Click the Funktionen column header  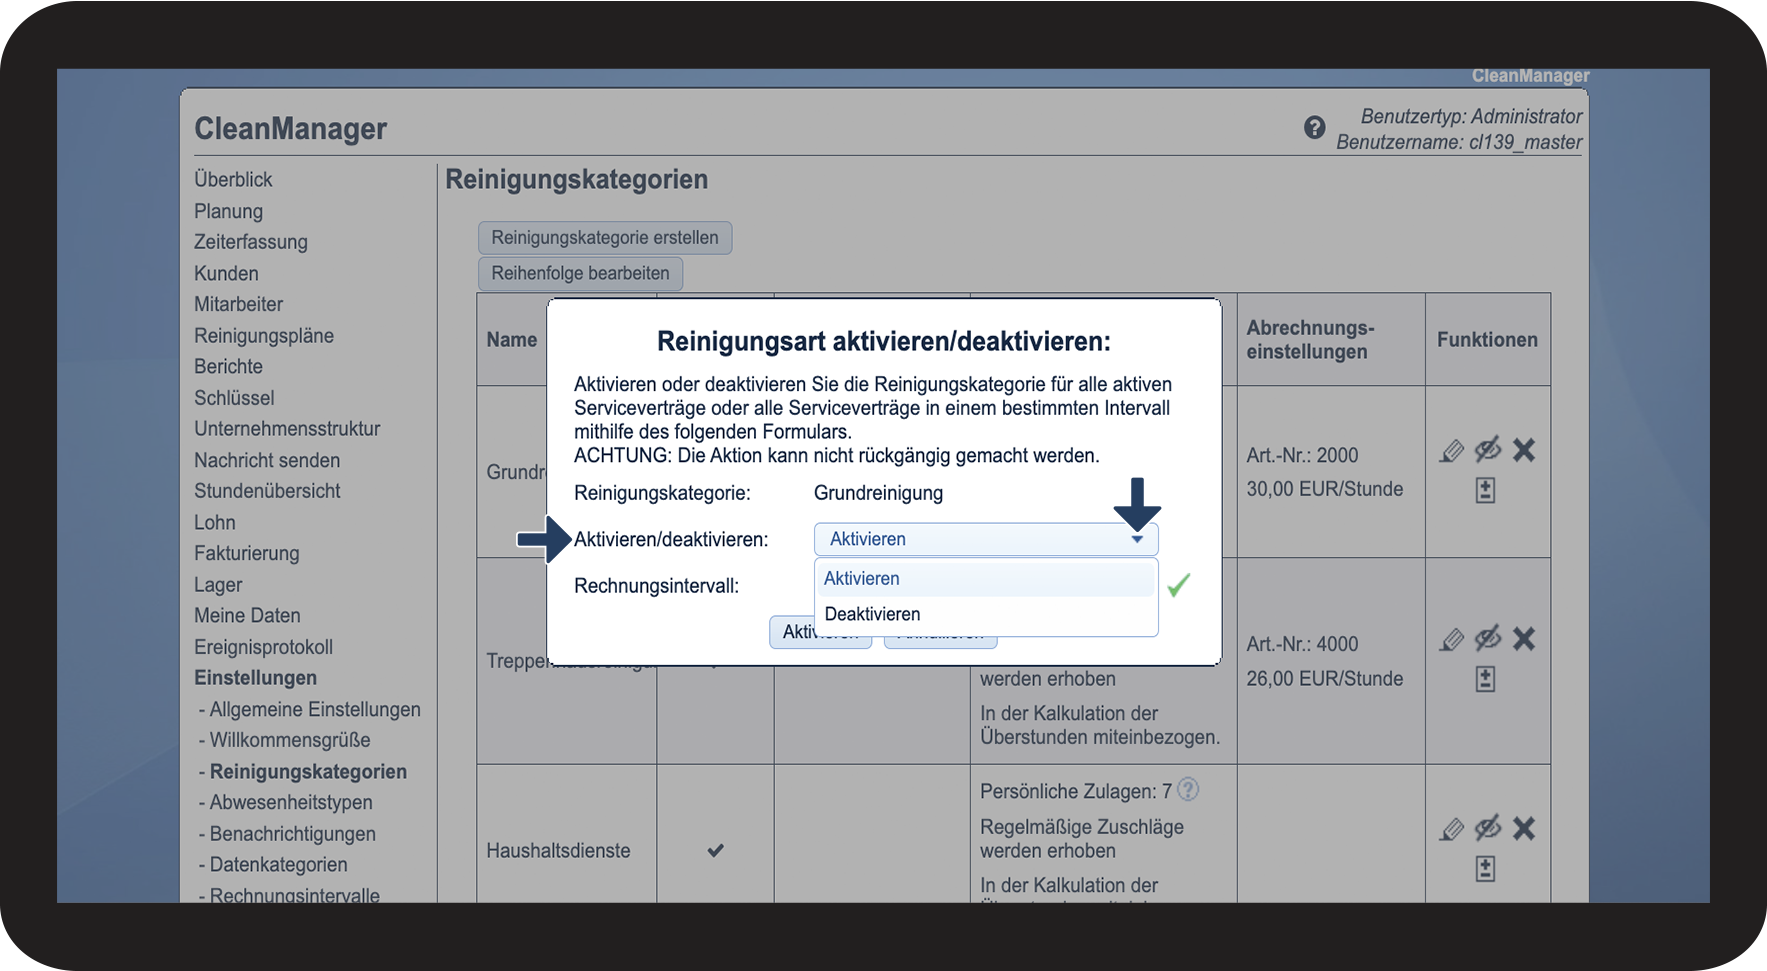coord(1487,340)
